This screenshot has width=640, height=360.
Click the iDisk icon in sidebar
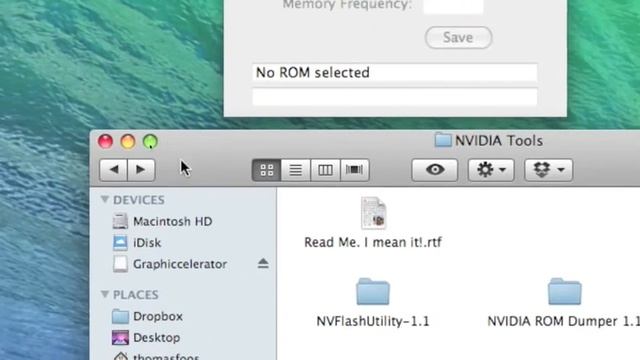tap(120, 243)
